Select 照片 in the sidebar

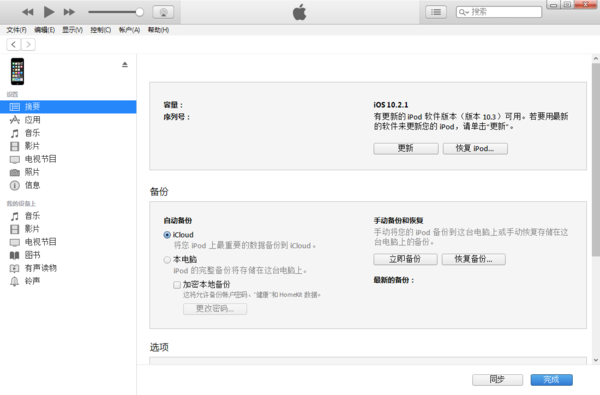point(68,172)
